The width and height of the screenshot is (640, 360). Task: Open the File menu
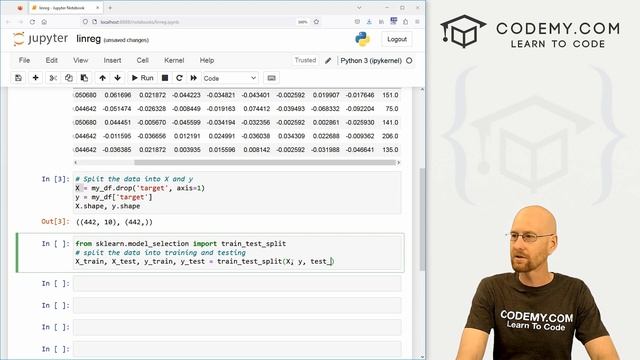[24, 60]
